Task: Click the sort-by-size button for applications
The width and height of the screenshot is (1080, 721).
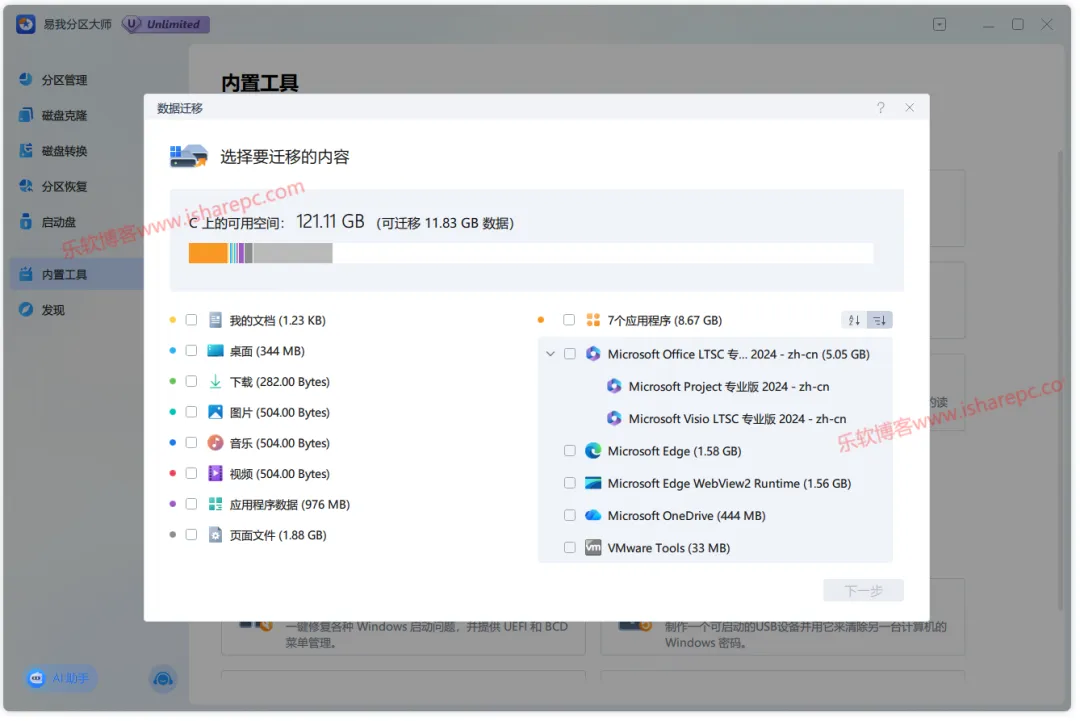Action: pyautogui.click(x=881, y=321)
